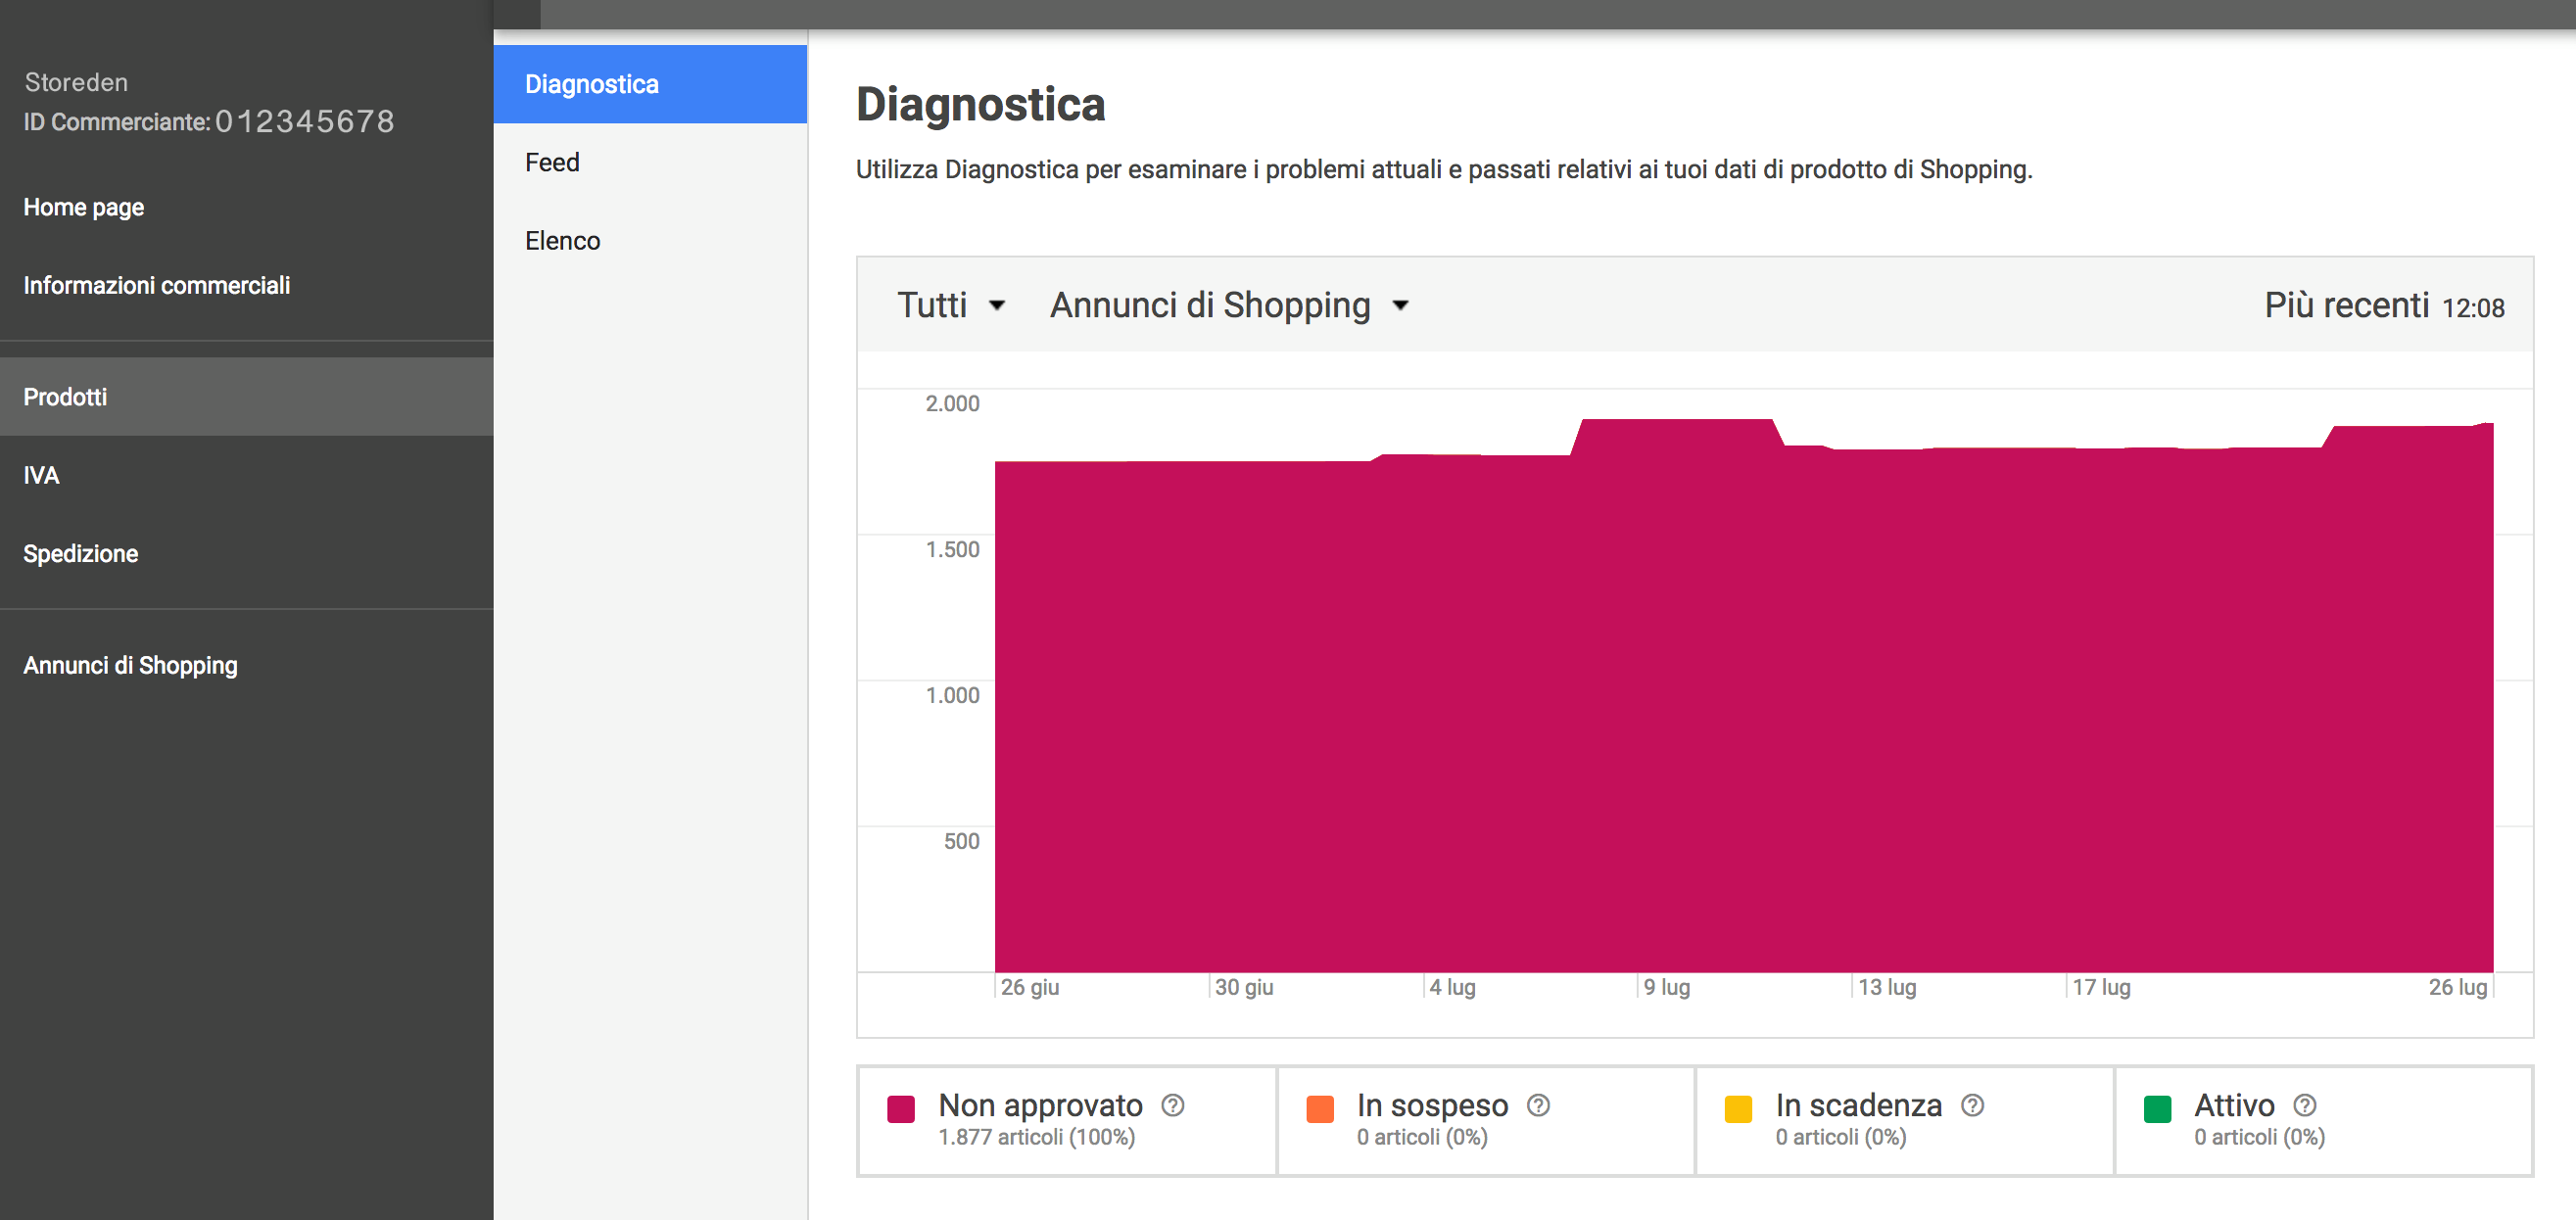Open Annunci di Shopping sidebar link
This screenshot has width=2576, height=1220.
tap(131, 665)
